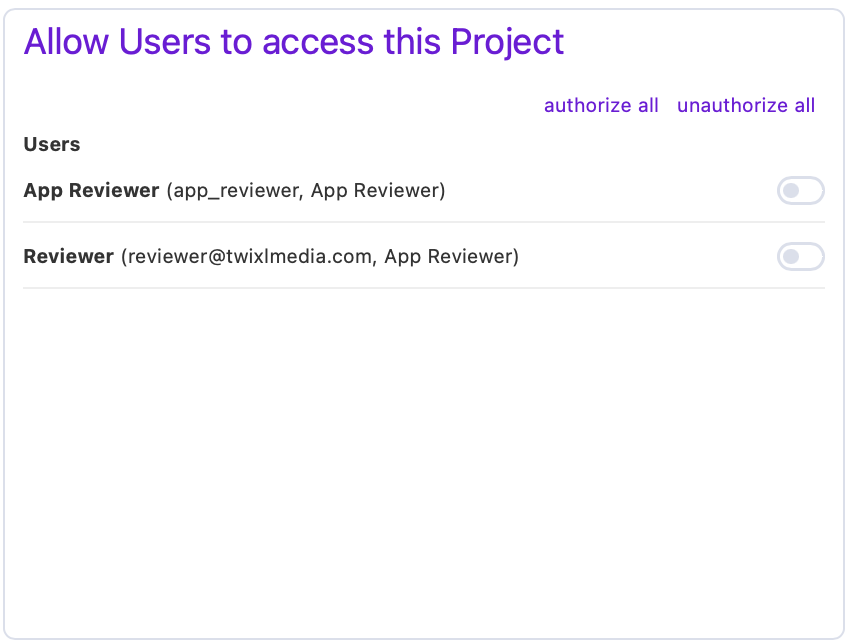Enable access for App Reviewer user
848x644 pixels.
pos(800,190)
